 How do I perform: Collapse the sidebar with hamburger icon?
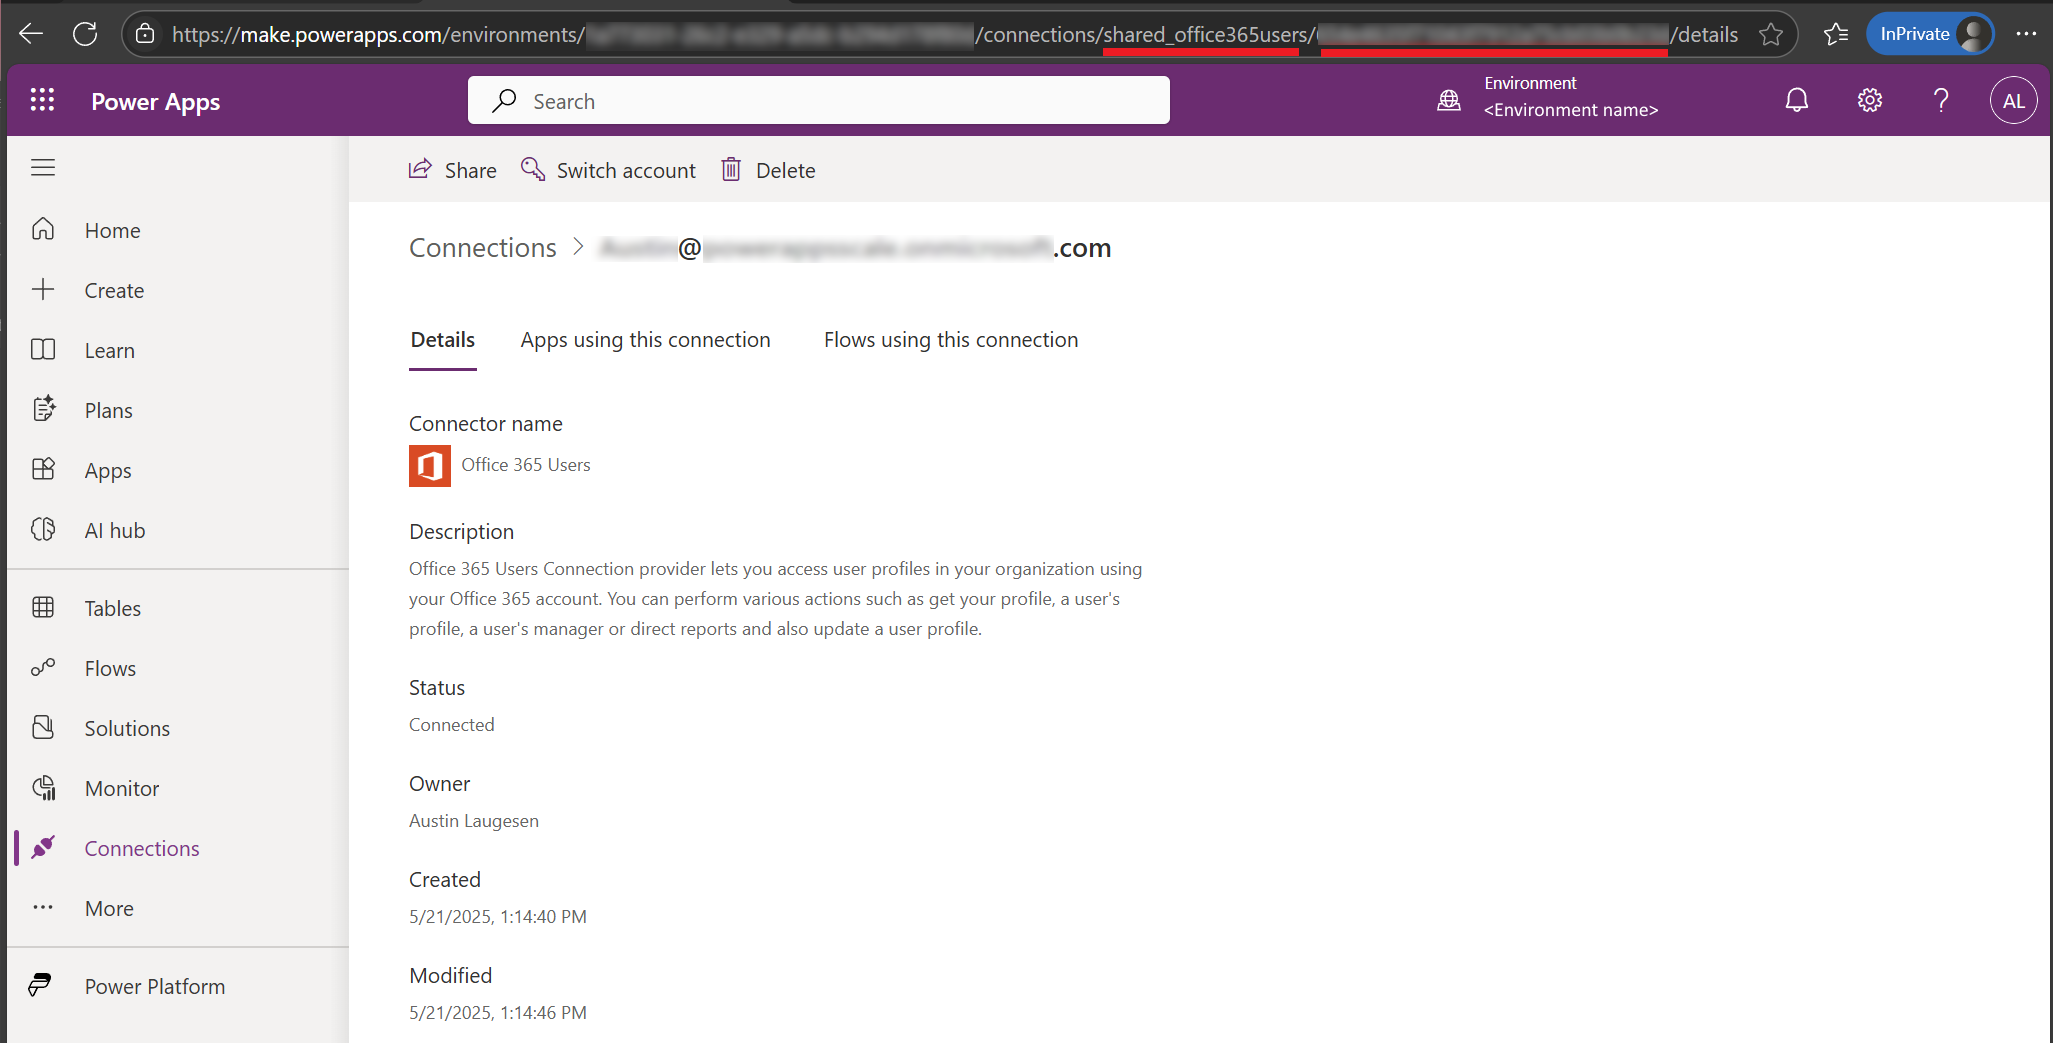click(x=43, y=167)
